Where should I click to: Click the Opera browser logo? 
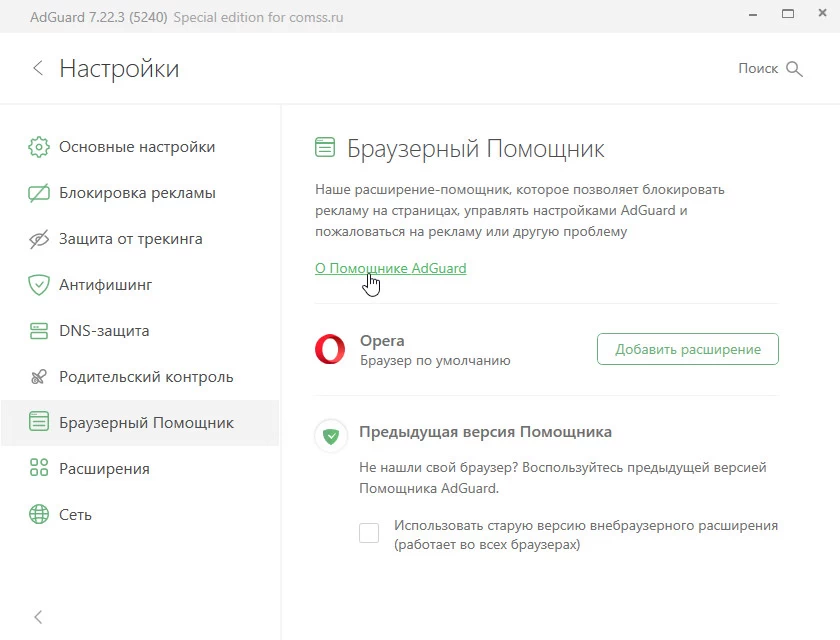click(331, 350)
